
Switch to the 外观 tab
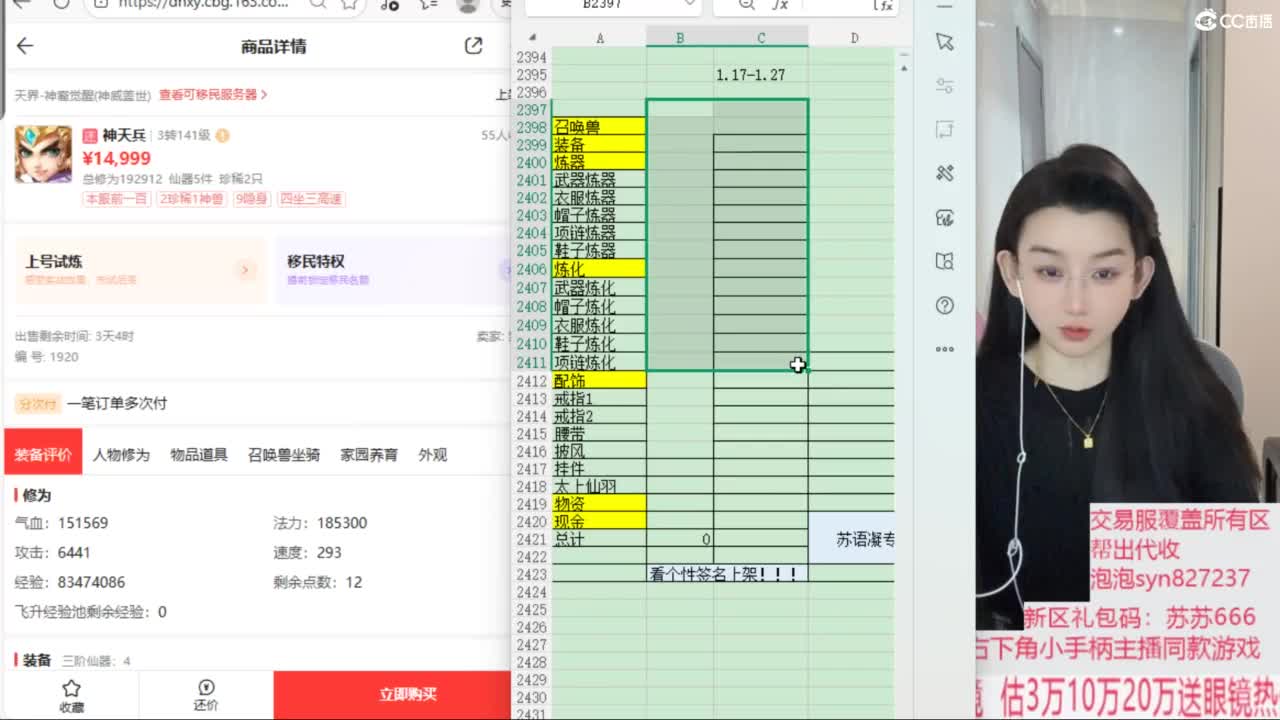[x=433, y=455]
